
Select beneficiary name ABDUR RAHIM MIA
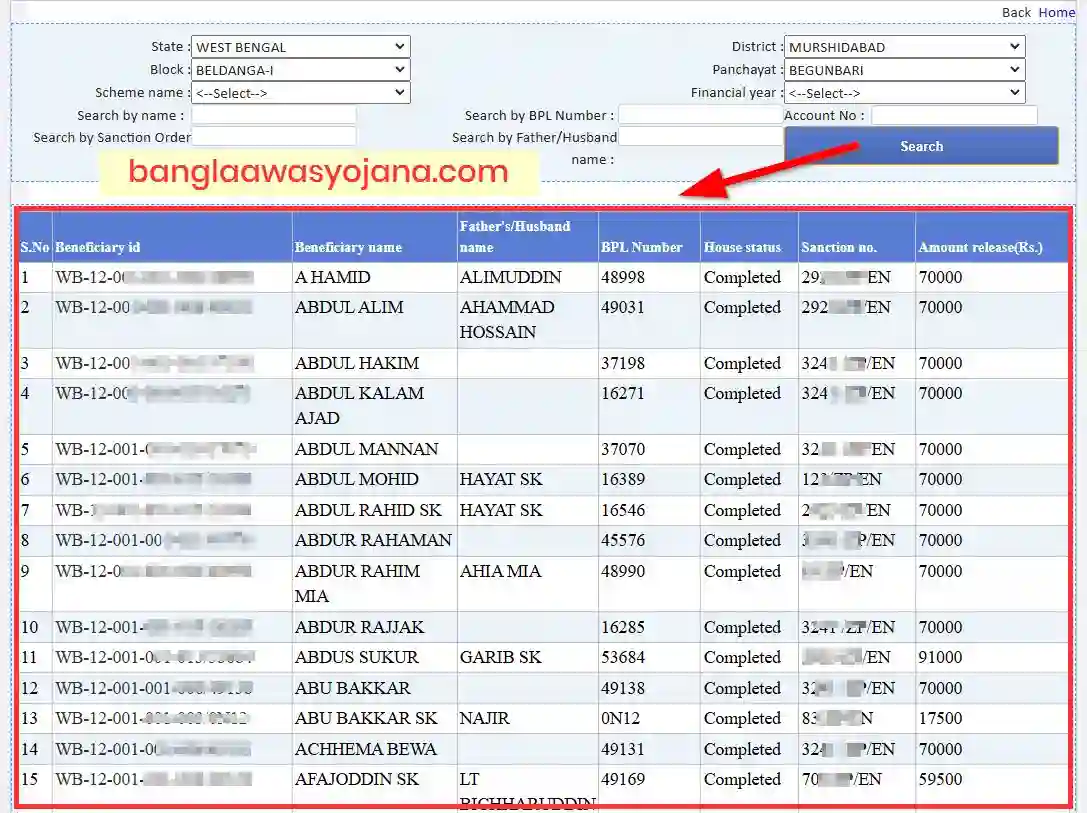point(357,584)
